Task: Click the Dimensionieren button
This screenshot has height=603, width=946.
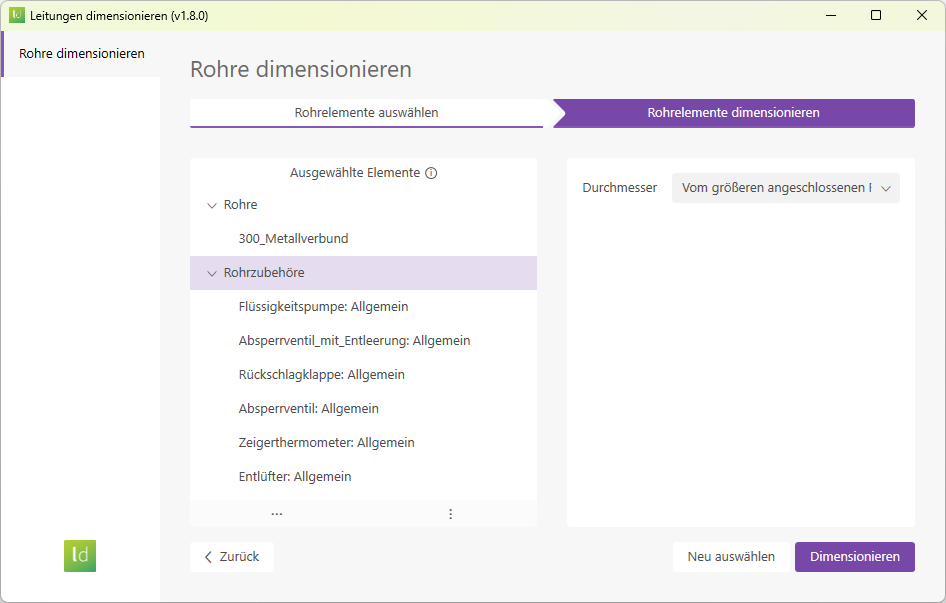Action: click(855, 556)
